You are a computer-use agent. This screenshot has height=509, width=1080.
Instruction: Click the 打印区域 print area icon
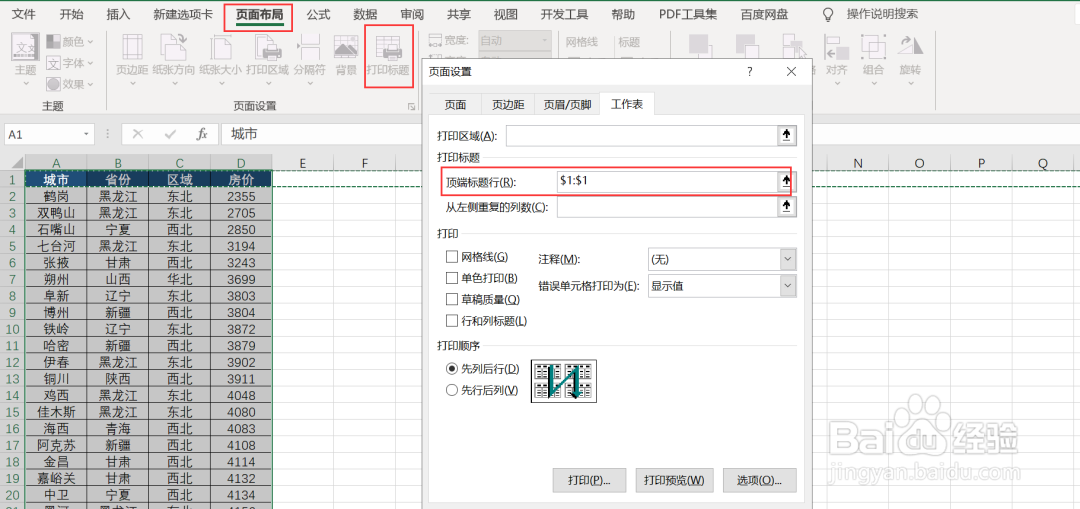click(267, 48)
